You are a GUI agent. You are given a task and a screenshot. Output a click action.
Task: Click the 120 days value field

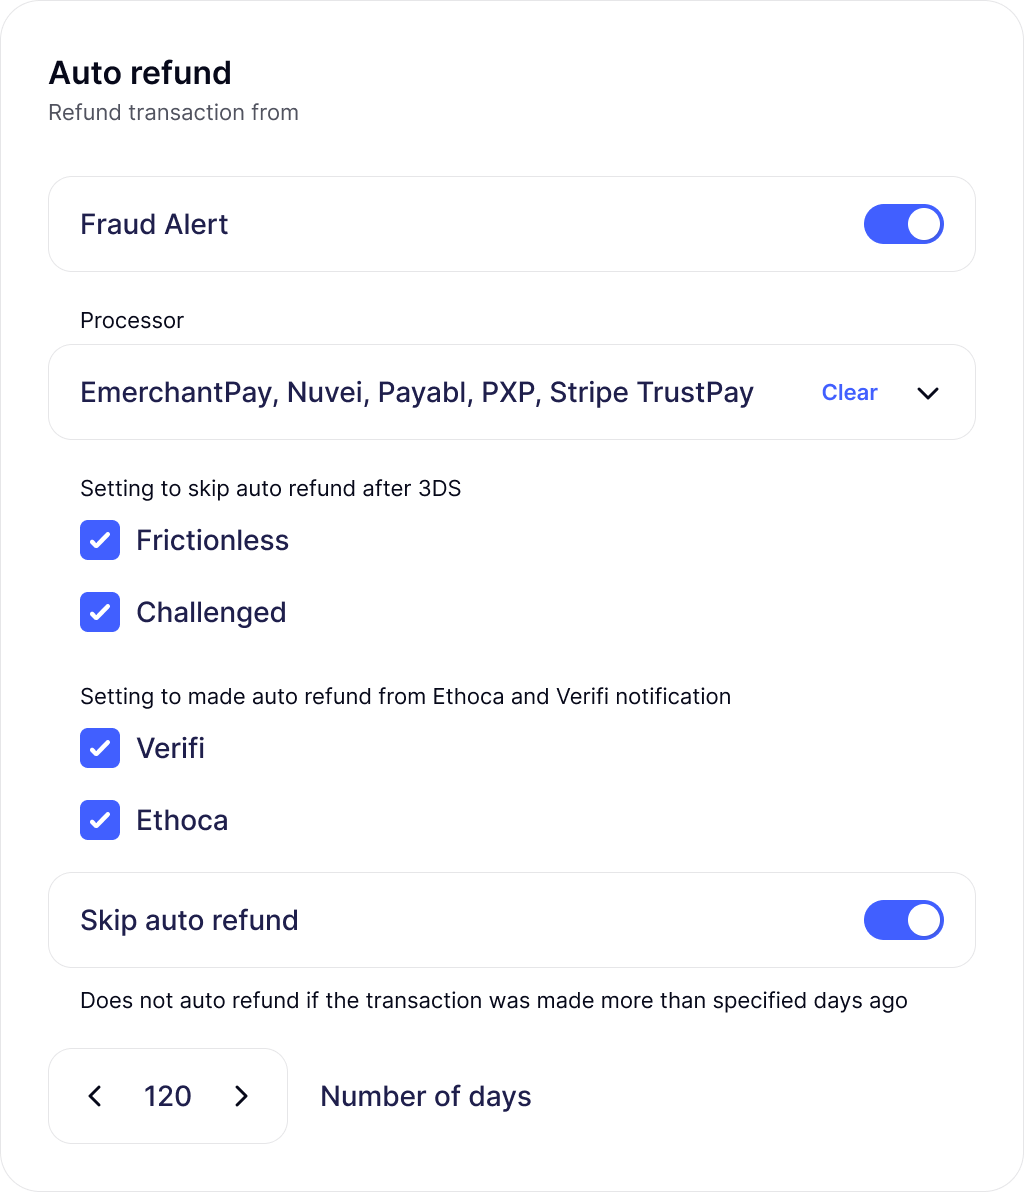(168, 1096)
